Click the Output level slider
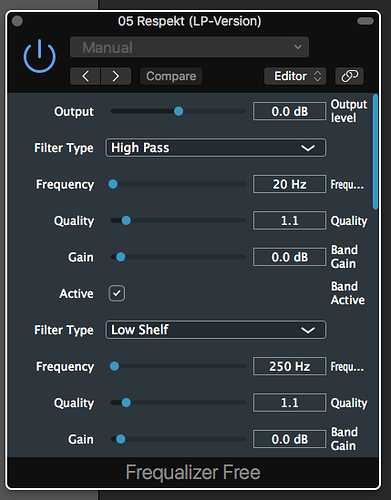 pyautogui.click(x=178, y=111)
